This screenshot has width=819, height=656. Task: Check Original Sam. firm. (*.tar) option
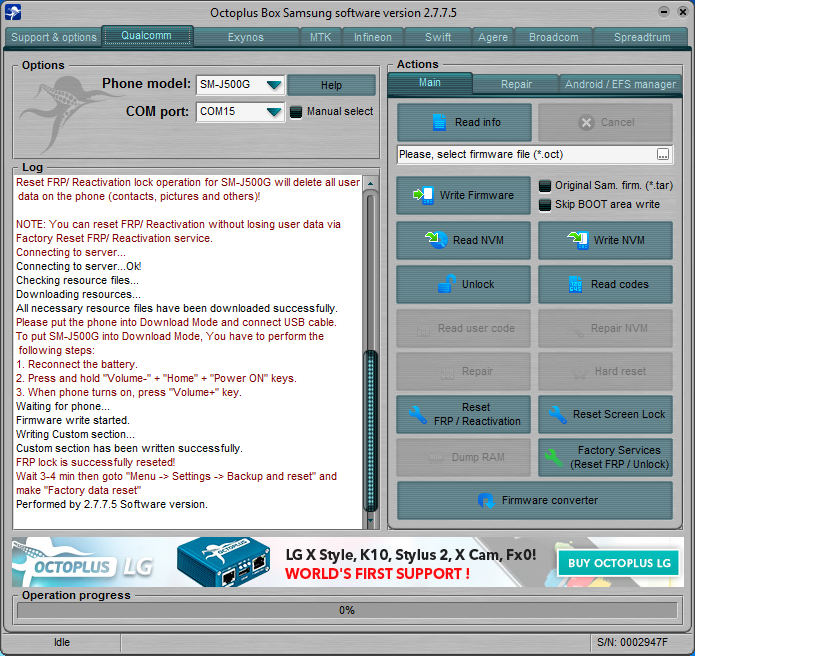click(544, 186)
